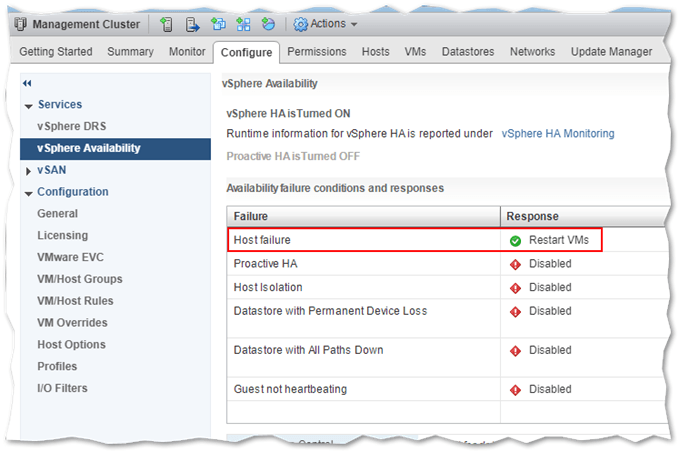Click the New Resource Pool toolbar icon
Image resolution: width=680 pixels, height=453 pixels.
(268, 24)
